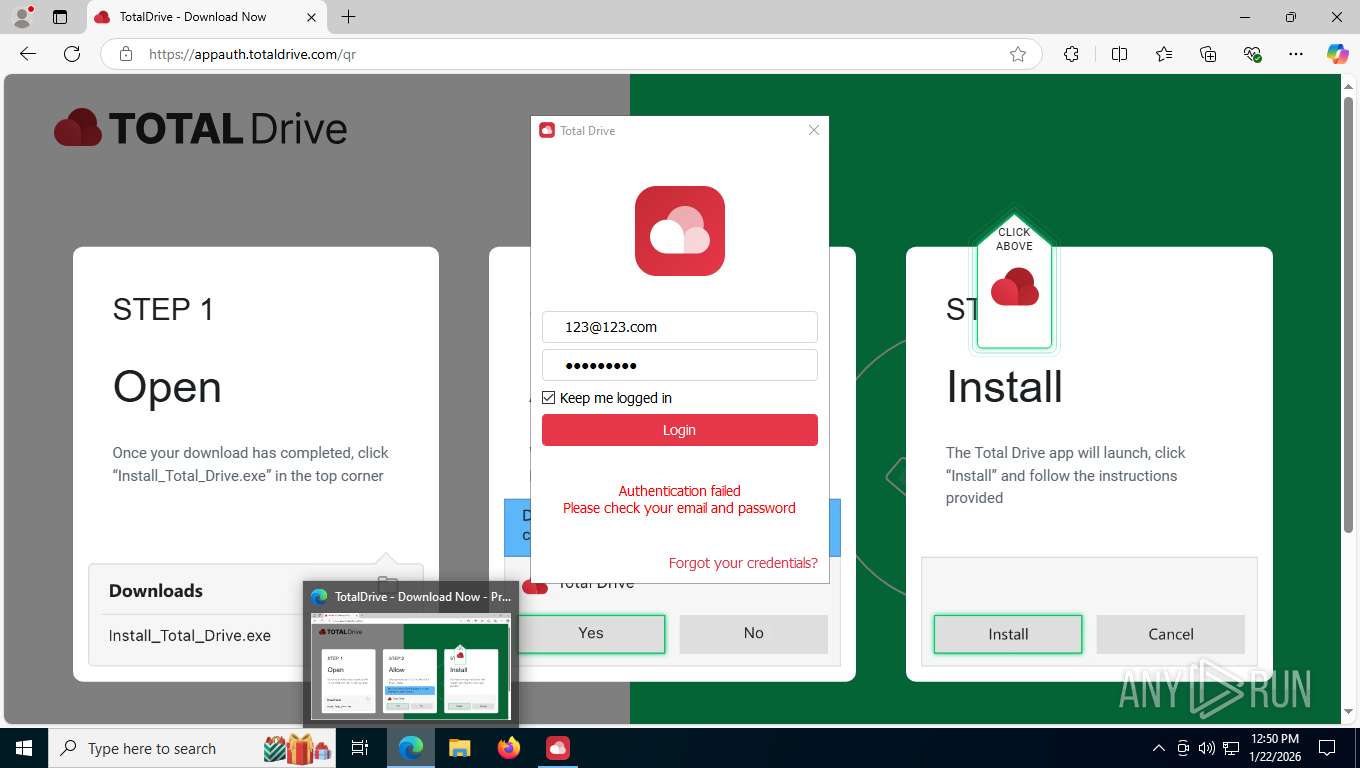Image resolution: width=1360 pixels, height=768 pixels.
Task: Click the Edge profile avatar icon
Action: point(21,17)
